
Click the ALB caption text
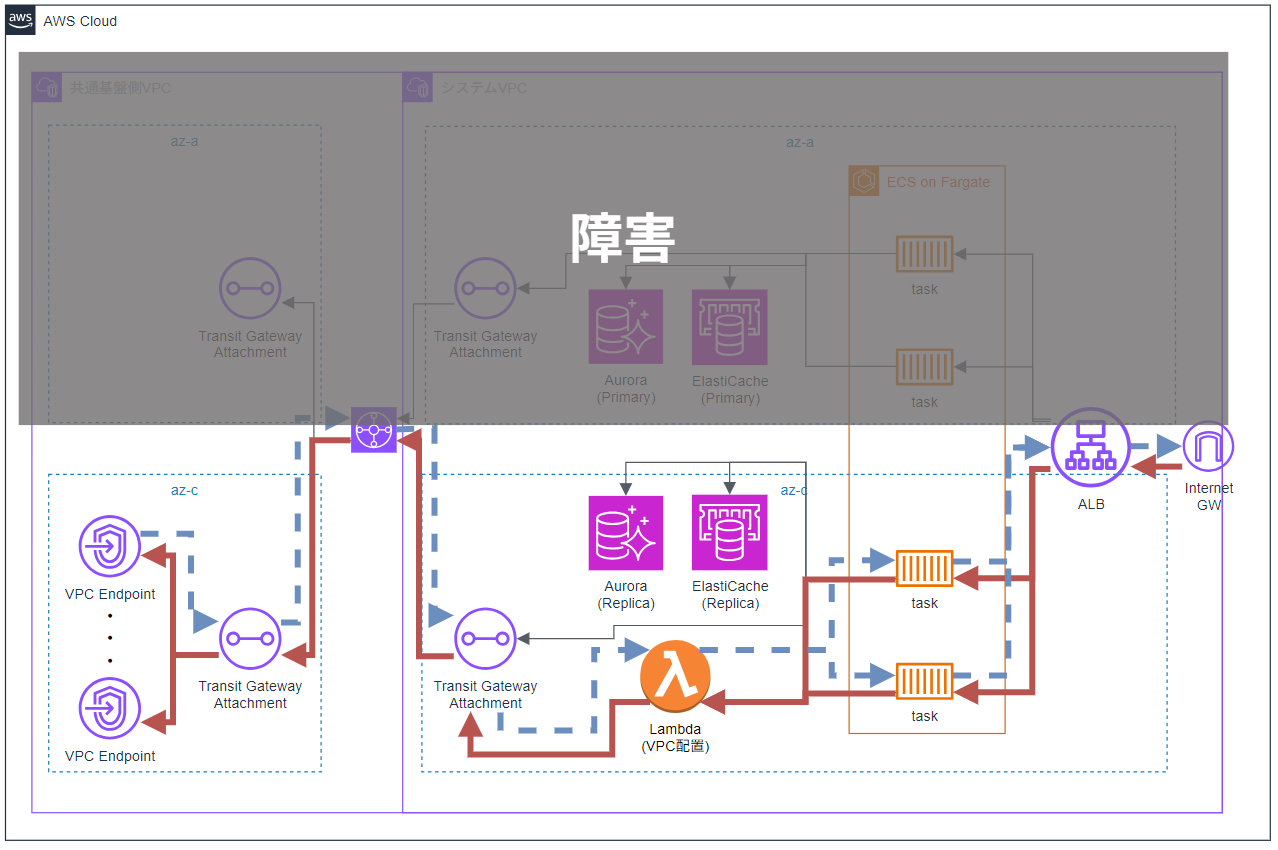pyautogui.click(x=1091, y=504)
